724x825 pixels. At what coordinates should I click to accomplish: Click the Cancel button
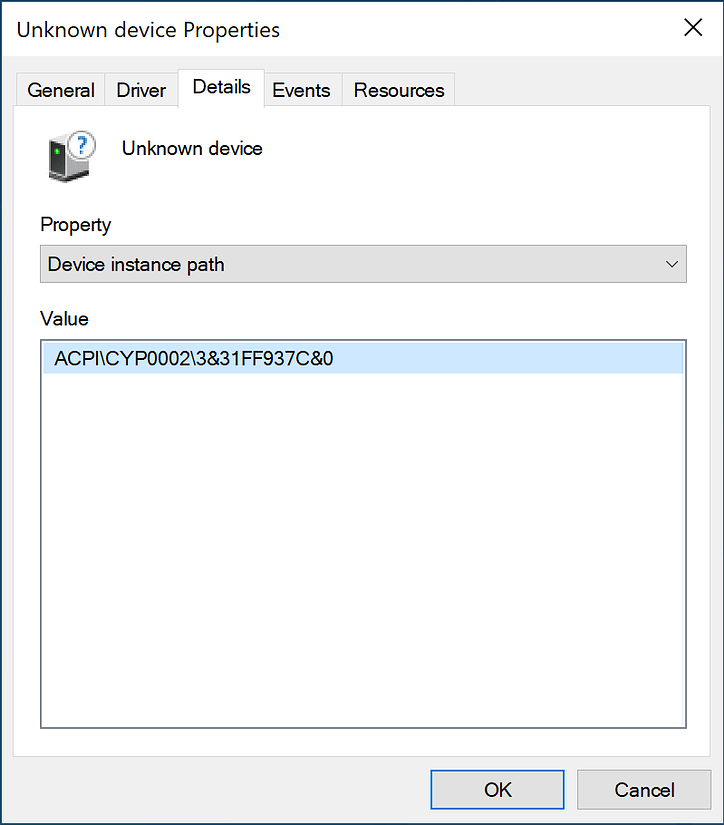click(x=644, y=789)
